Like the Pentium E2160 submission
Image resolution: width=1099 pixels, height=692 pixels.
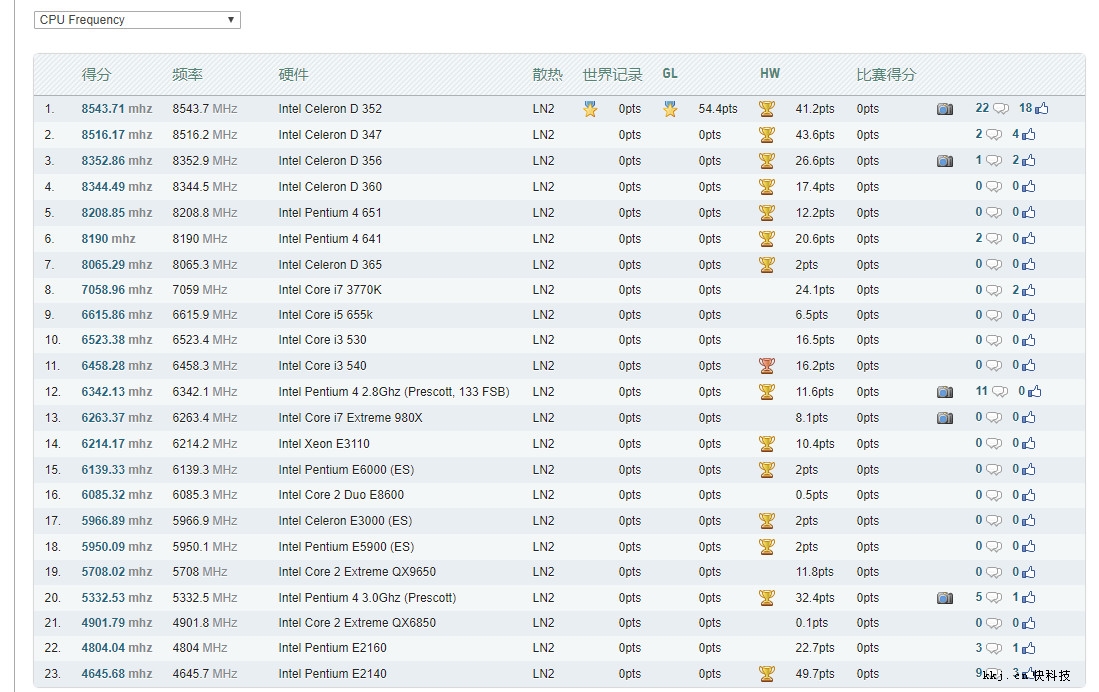pos(1028,648)
